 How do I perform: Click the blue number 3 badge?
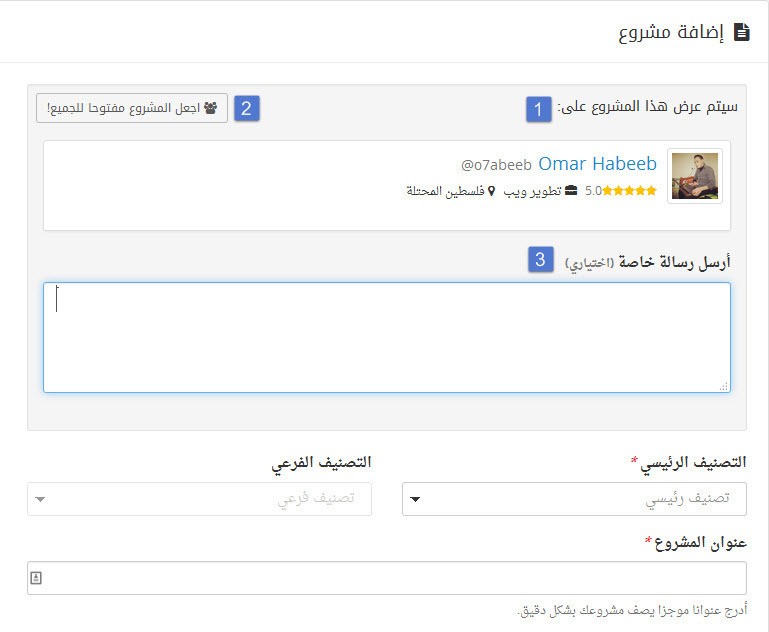tap(541, 260)
